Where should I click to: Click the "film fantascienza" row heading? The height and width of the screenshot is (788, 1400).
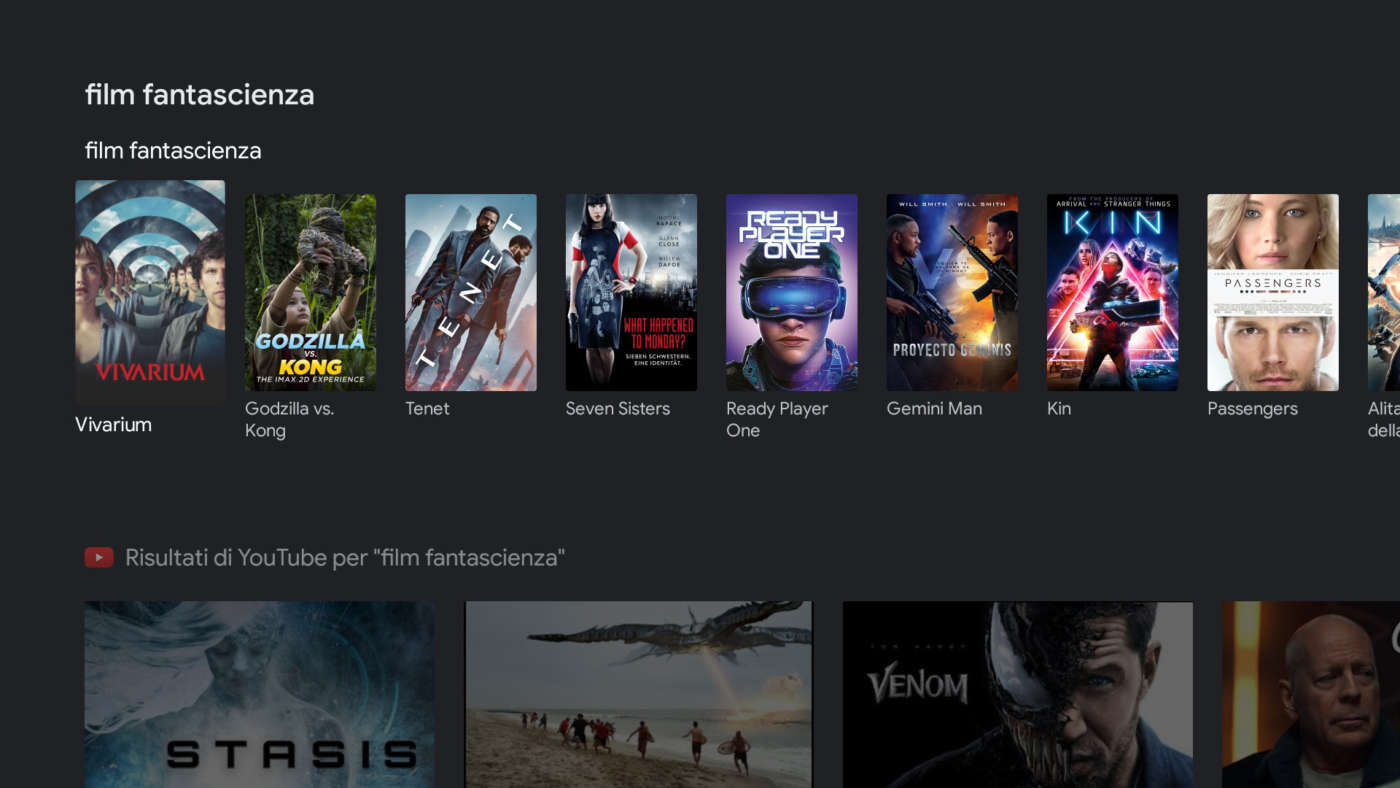click(x=173, y=151)
